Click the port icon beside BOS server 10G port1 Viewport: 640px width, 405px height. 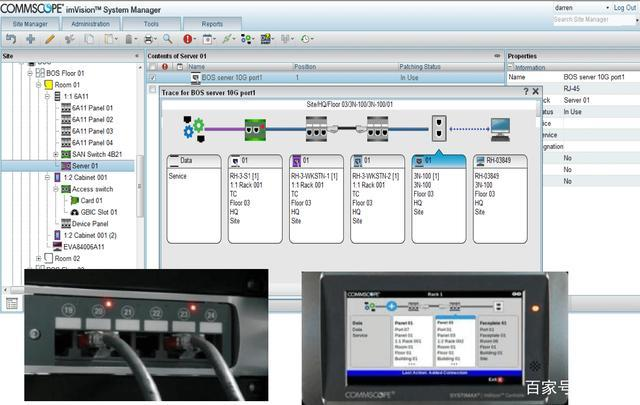coord(196,77)
